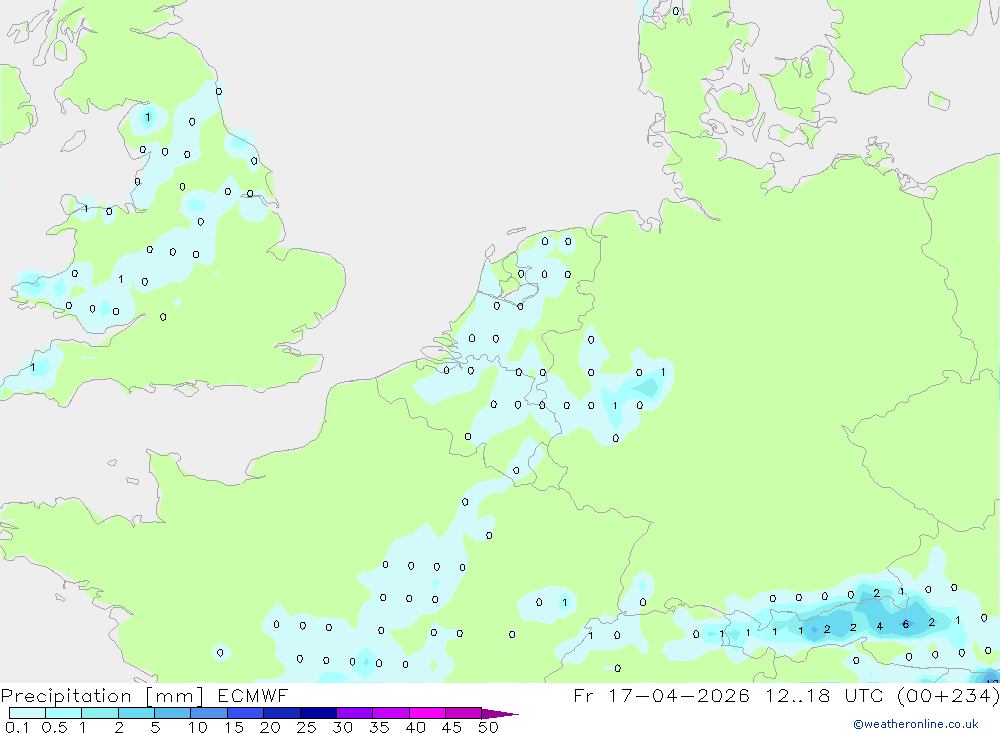Click the 40–45 mm legend color swatch
This screenshot has height=733, width=1000.
tap(427, 713)
